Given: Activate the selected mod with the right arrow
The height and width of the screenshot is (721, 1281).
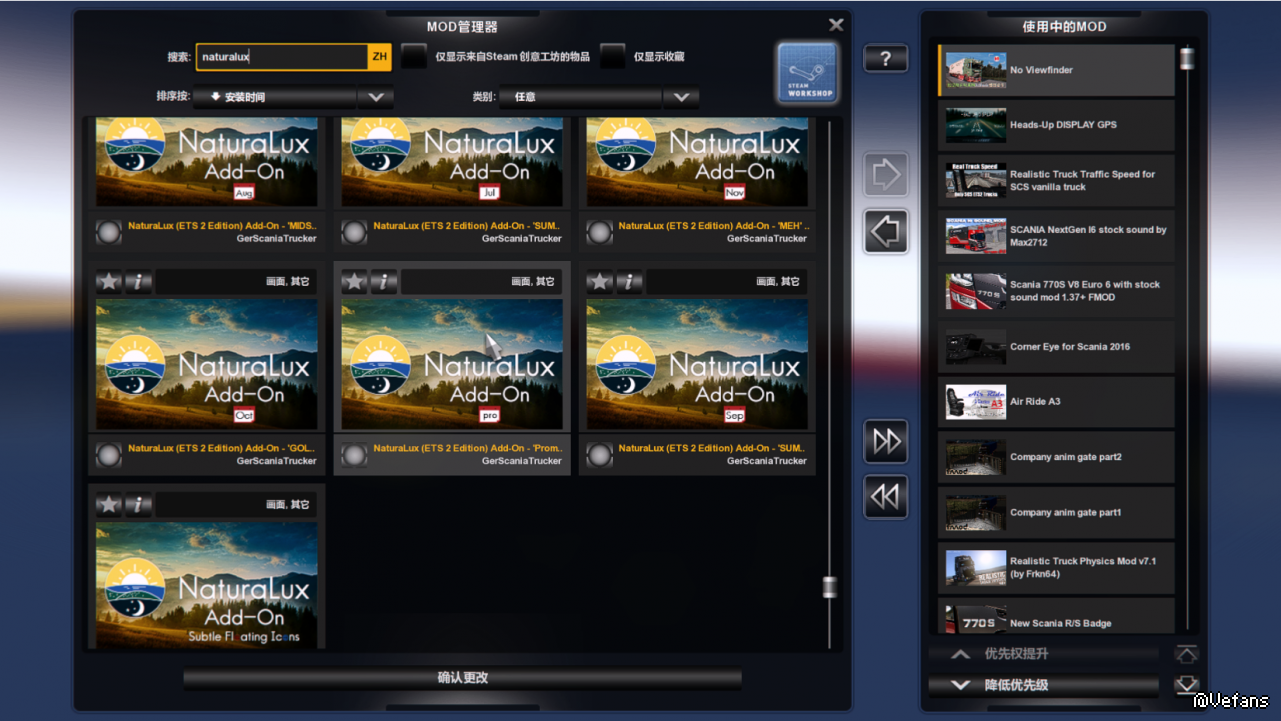Looking at the screenshot, I should (x=886, y=175).
